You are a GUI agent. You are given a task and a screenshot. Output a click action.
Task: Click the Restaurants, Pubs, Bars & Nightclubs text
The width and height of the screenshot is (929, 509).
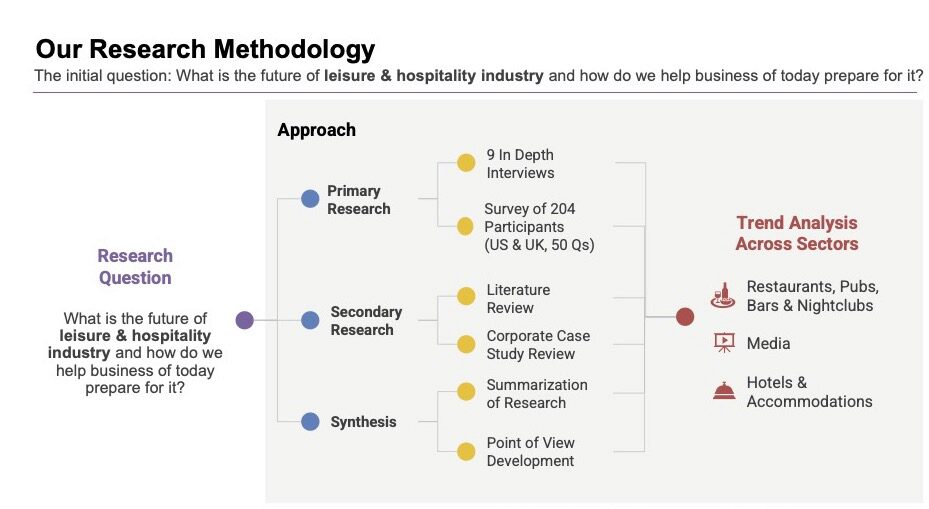pos(812,296)
